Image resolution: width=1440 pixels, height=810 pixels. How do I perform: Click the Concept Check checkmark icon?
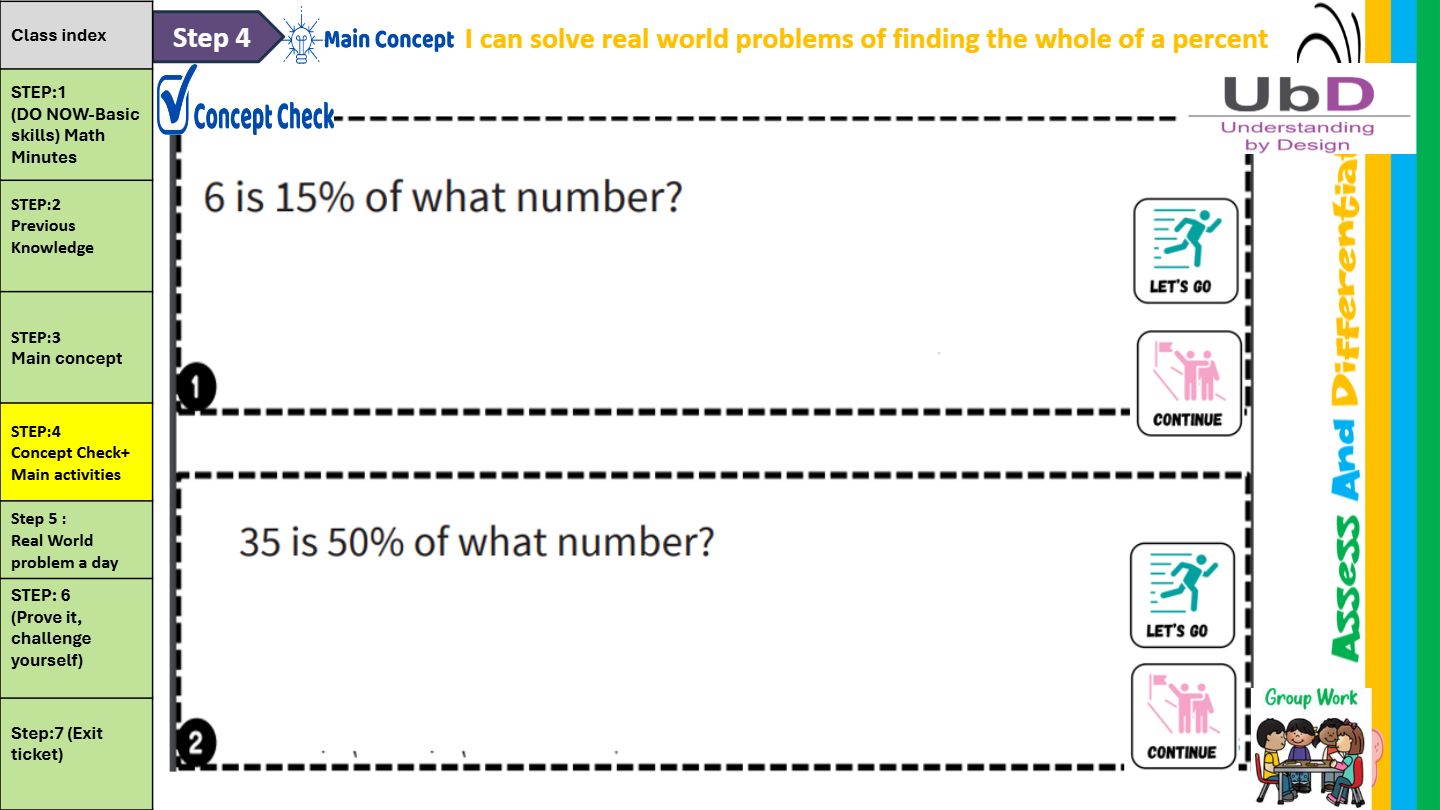point(177,101)
